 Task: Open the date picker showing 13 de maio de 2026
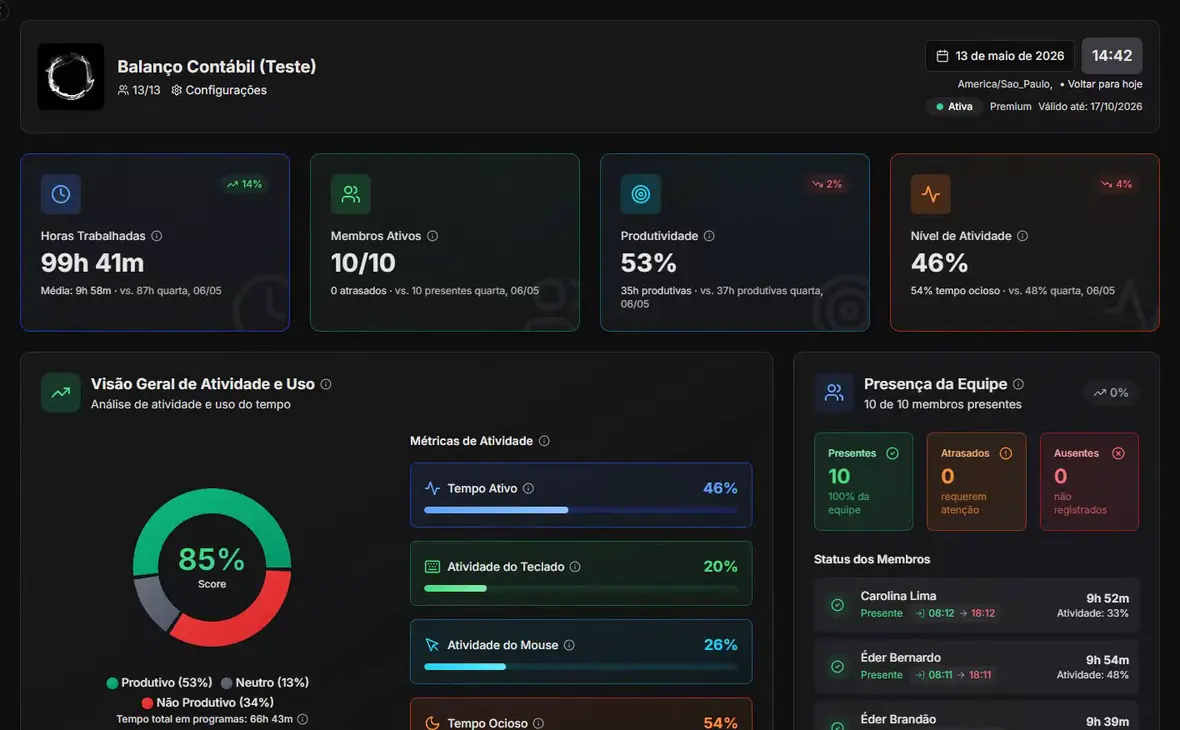999,56
